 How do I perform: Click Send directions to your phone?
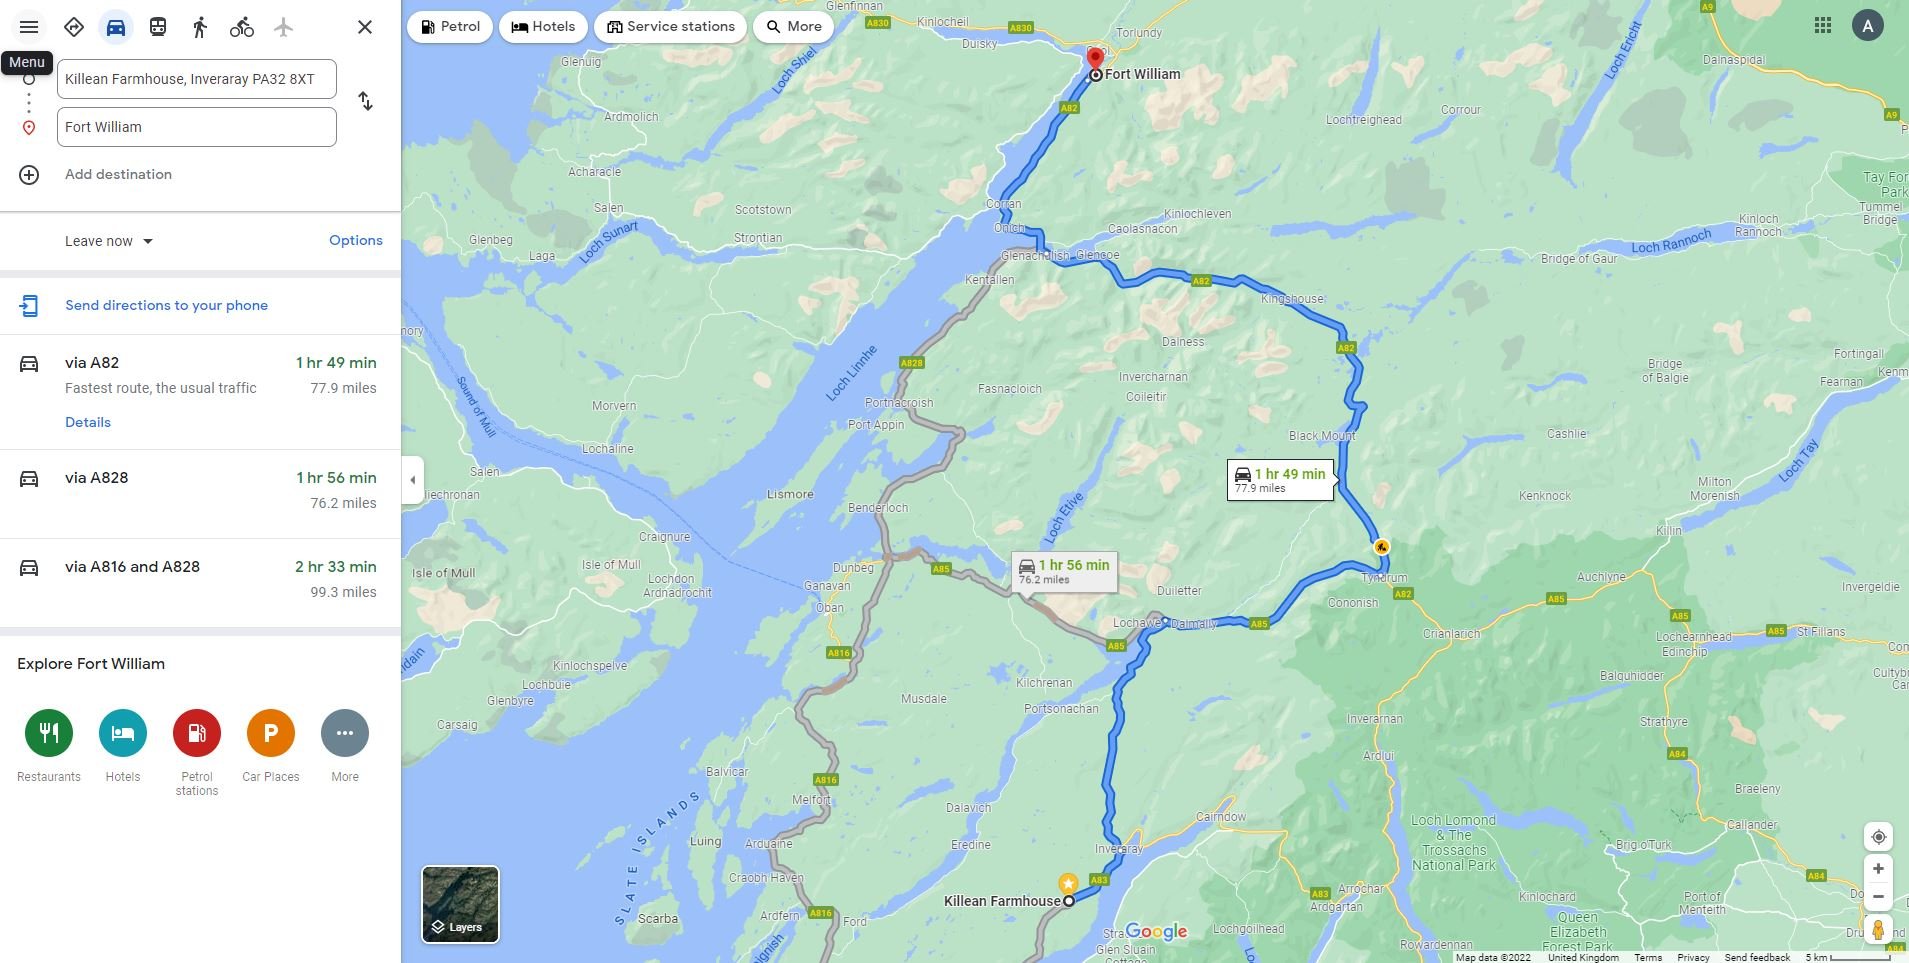[x=166, y=305]
